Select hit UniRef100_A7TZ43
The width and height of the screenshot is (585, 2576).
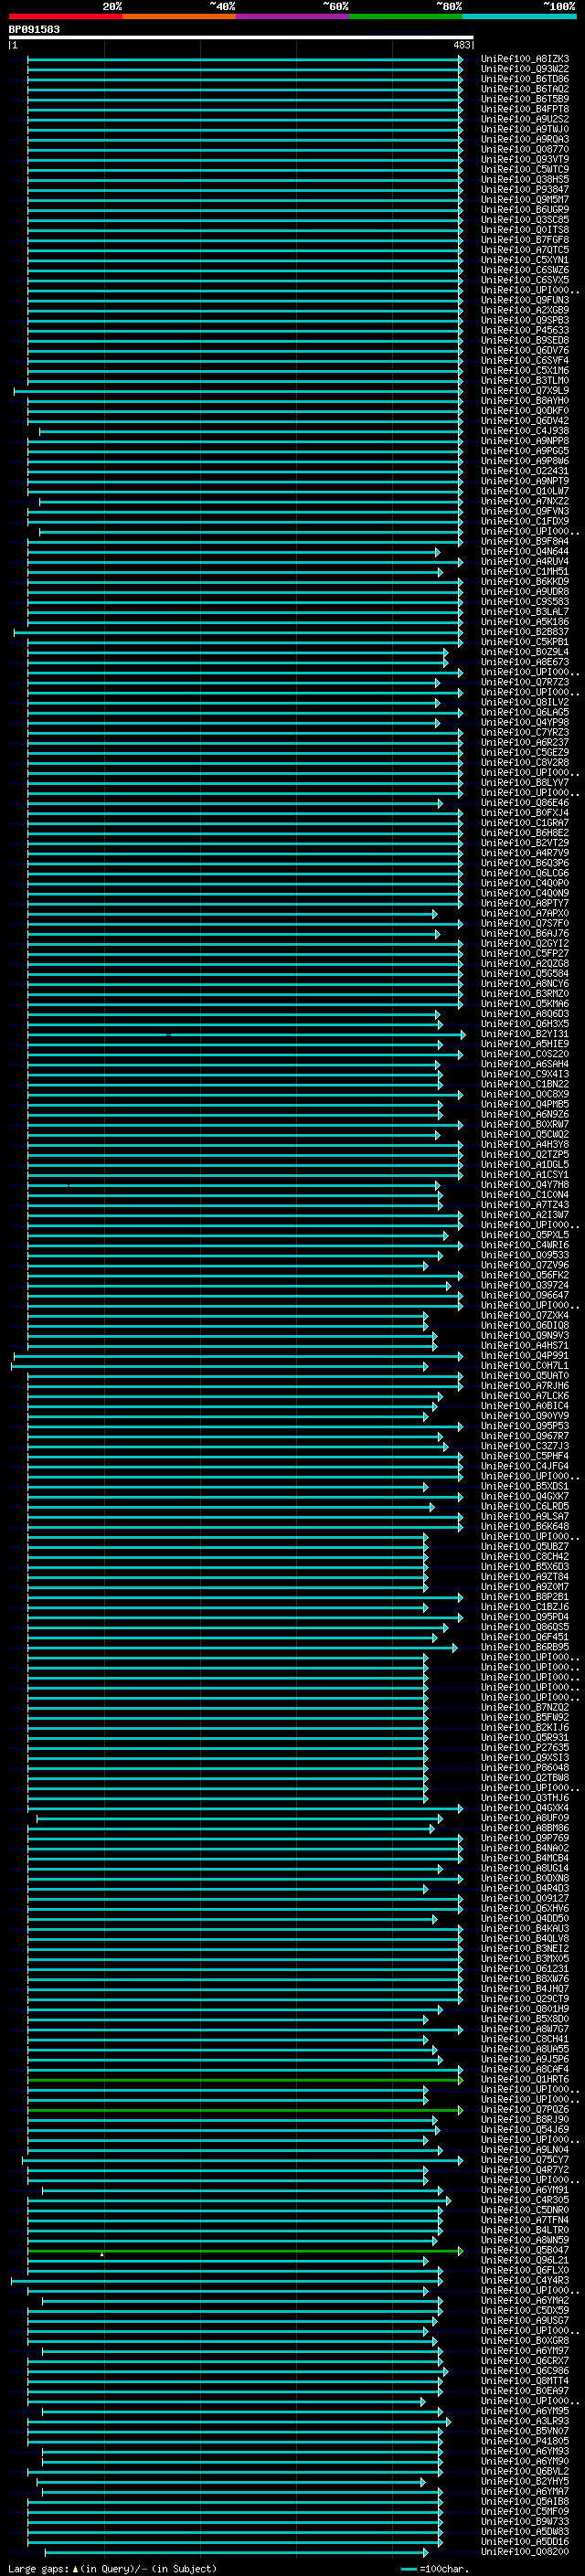coord(525,1205)
